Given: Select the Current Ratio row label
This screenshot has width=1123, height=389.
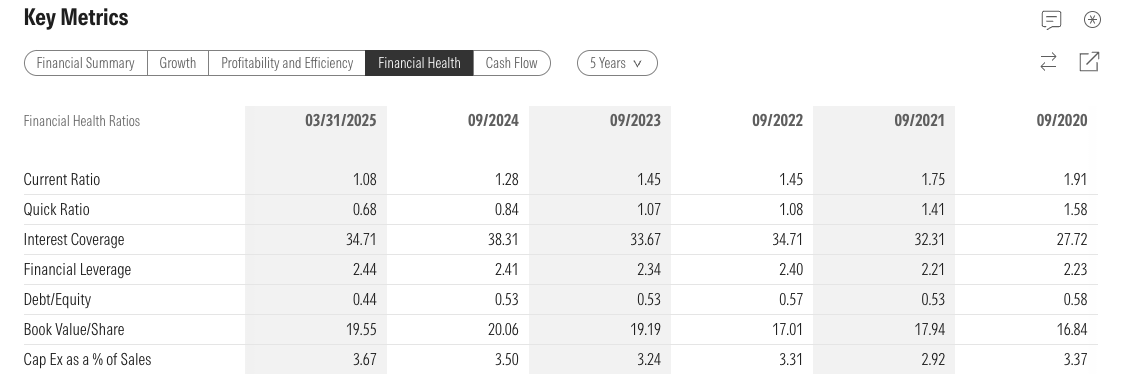Looking at the screenshot, I should click(x=62, y=179).
